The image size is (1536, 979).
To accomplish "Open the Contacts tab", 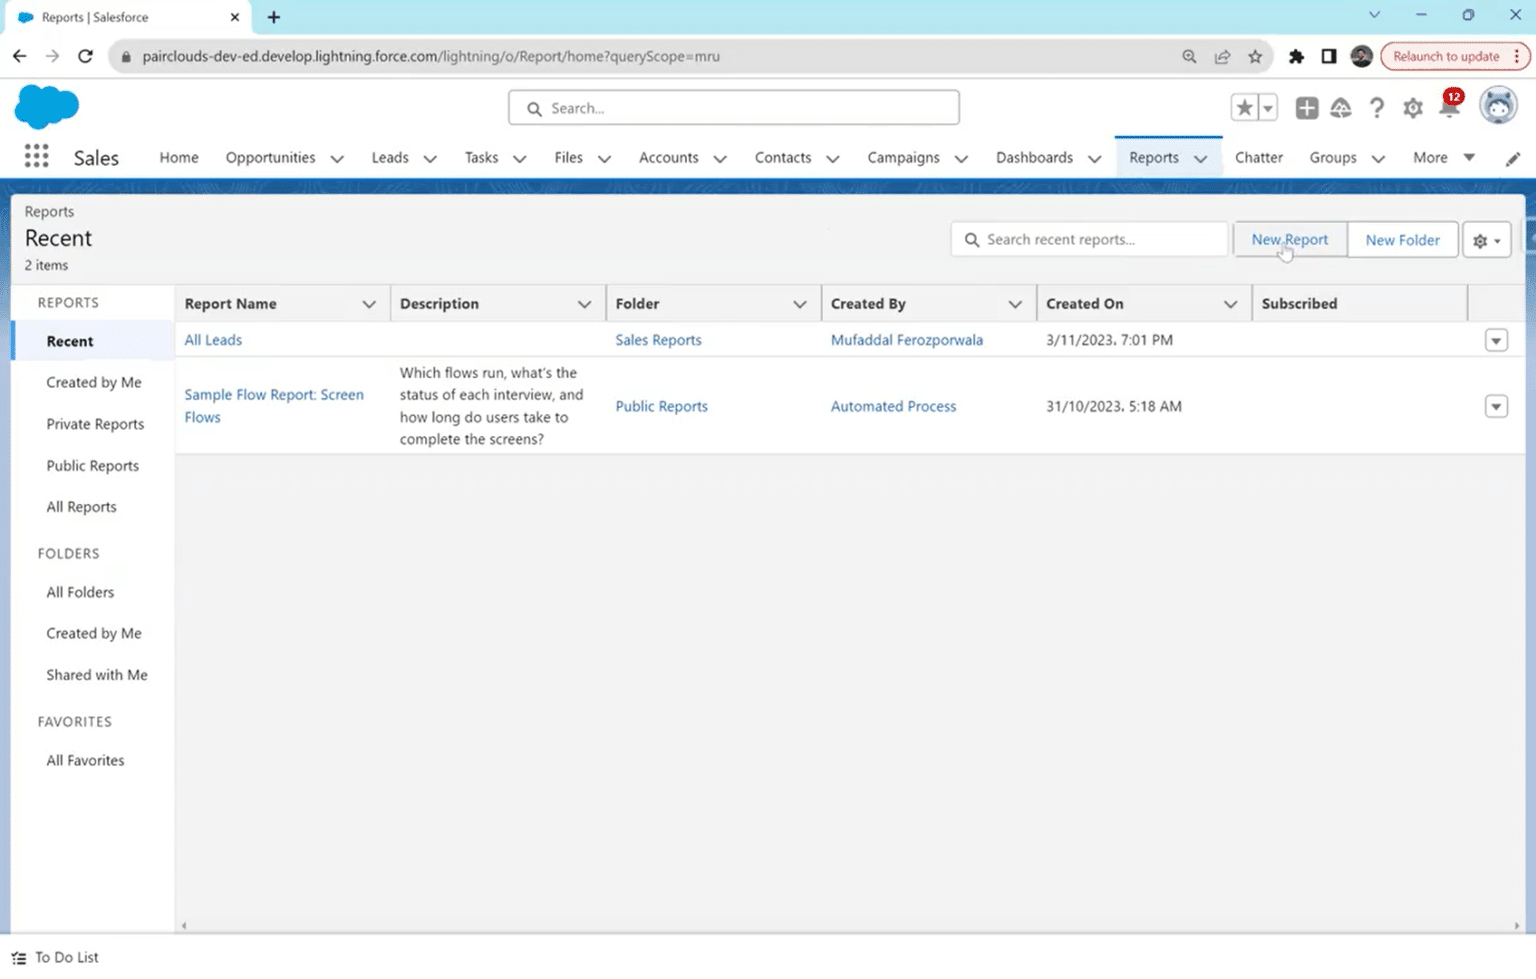I will 783,157.
